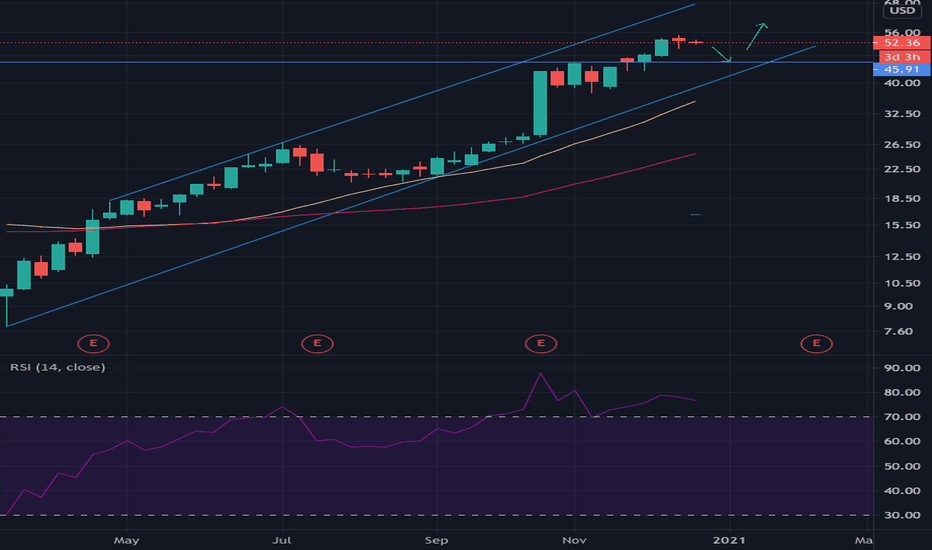This screenshot has height=550, width=932.
Task: Click the 2021 label on time axis
Action: coord(729,540)
